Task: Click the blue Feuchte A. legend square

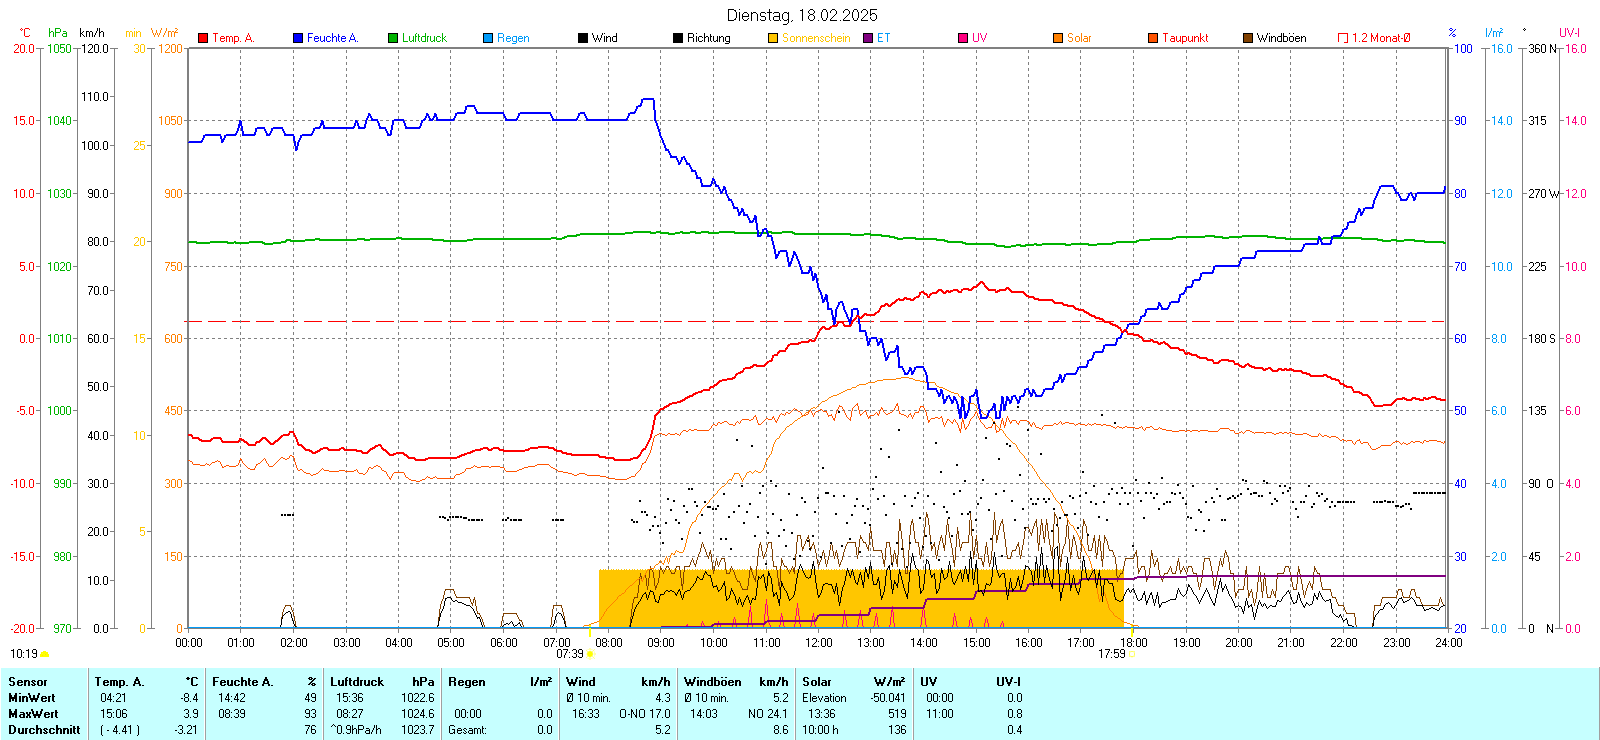Action: (x=298, y=38)
